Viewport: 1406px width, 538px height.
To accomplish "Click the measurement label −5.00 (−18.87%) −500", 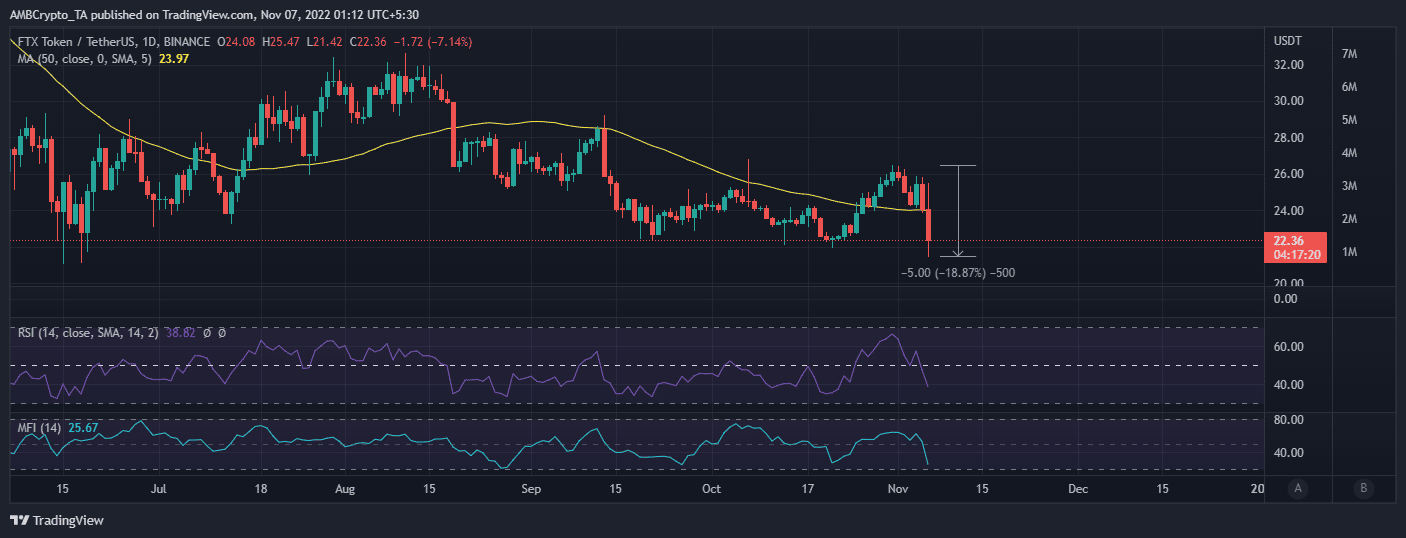I will [x=958, y=272].
